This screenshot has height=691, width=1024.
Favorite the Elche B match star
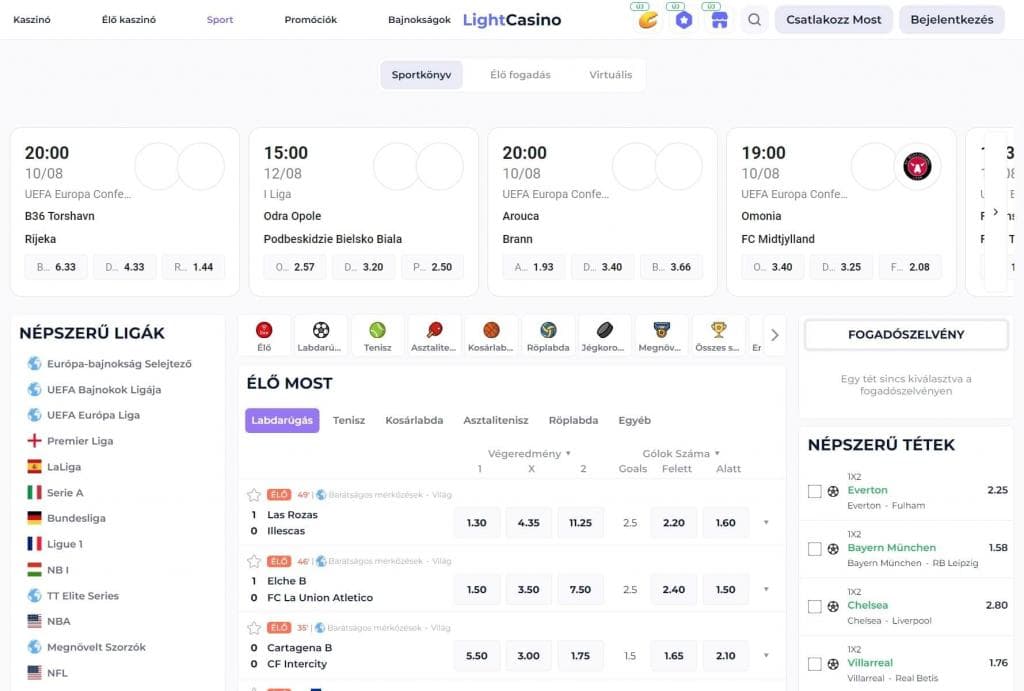(x=254, y=561)
